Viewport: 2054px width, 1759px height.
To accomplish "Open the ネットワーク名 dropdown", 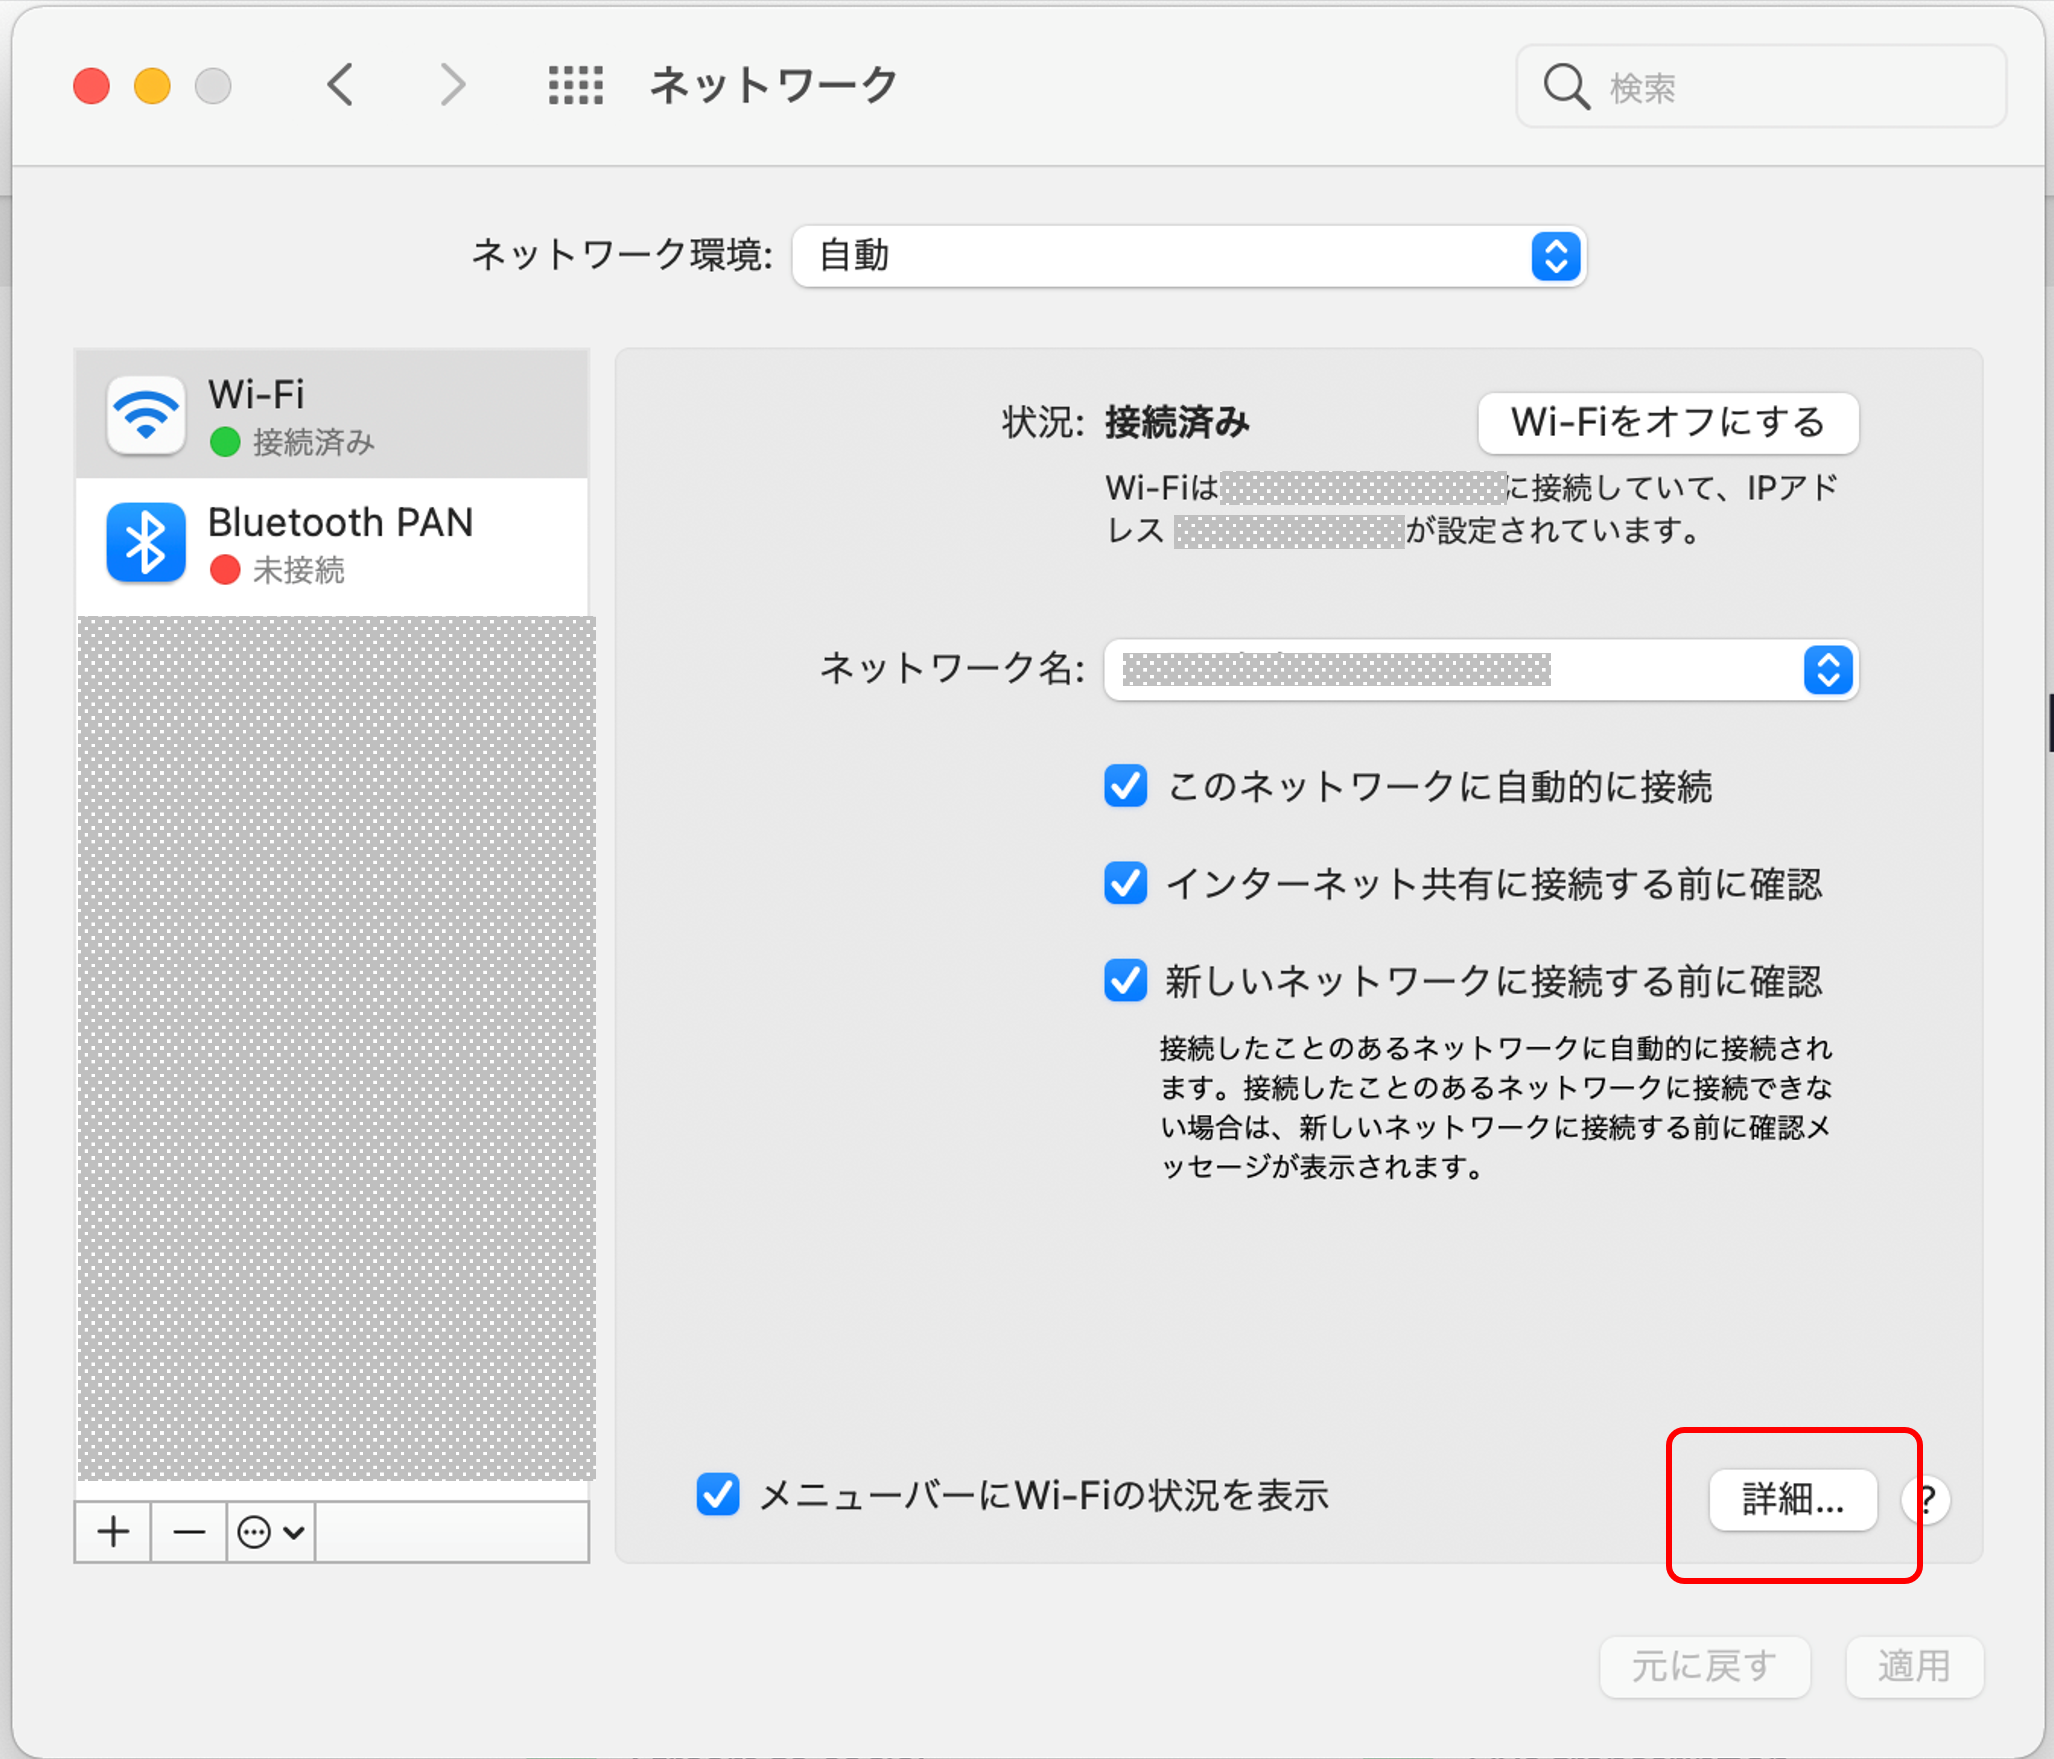I will (1480, 669).
